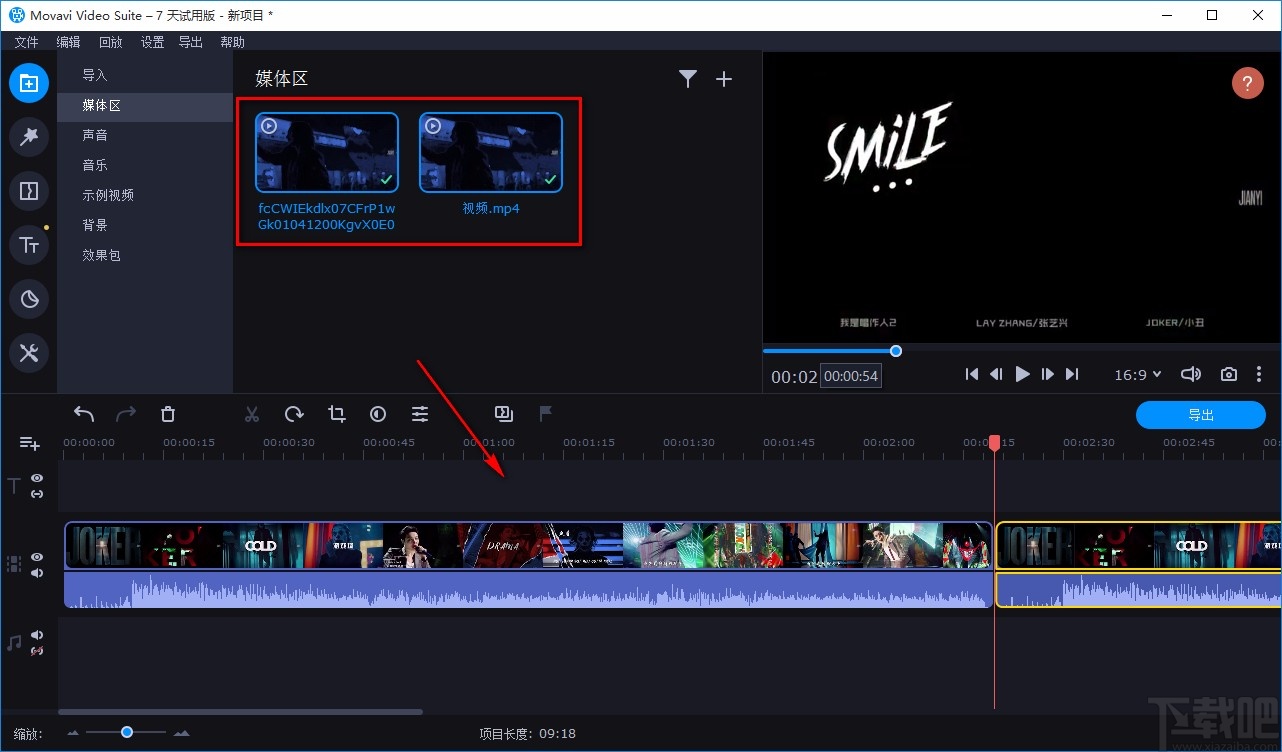Image resolution: width=1282 pixels, height=752 pixels.
Task: Select the 视频.mp4 media thumbnail
Action: [x=491, y=152]
